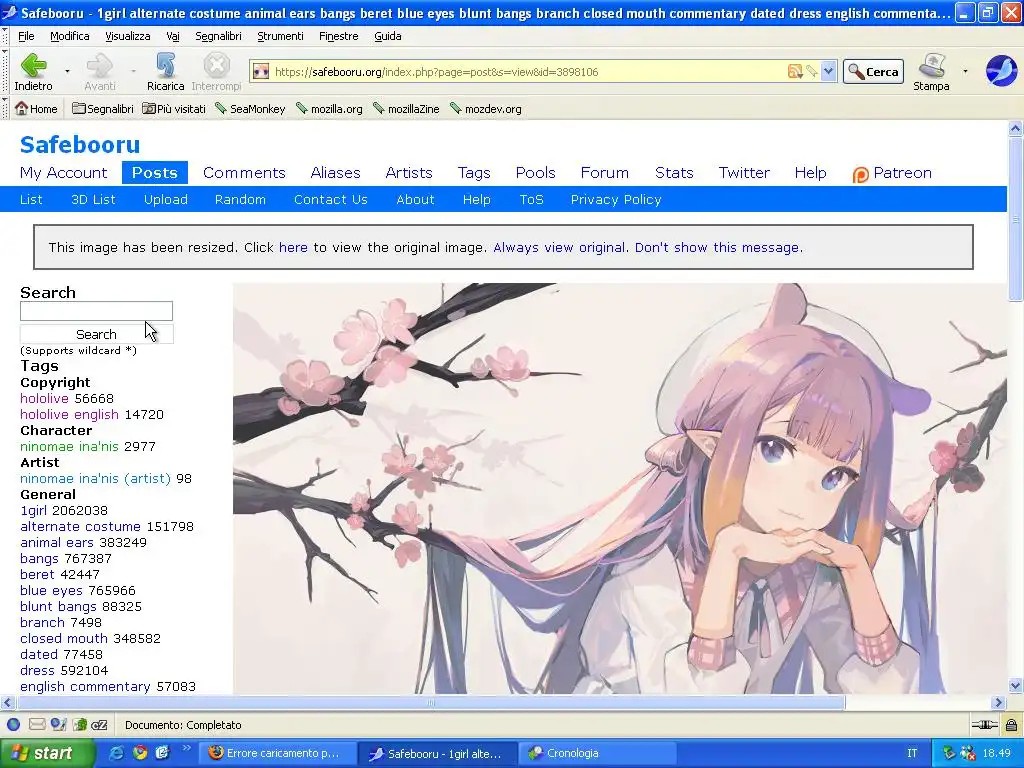Click the third quick launch icon
This screenshot has width=1024, height=768.
coord(162,753)
